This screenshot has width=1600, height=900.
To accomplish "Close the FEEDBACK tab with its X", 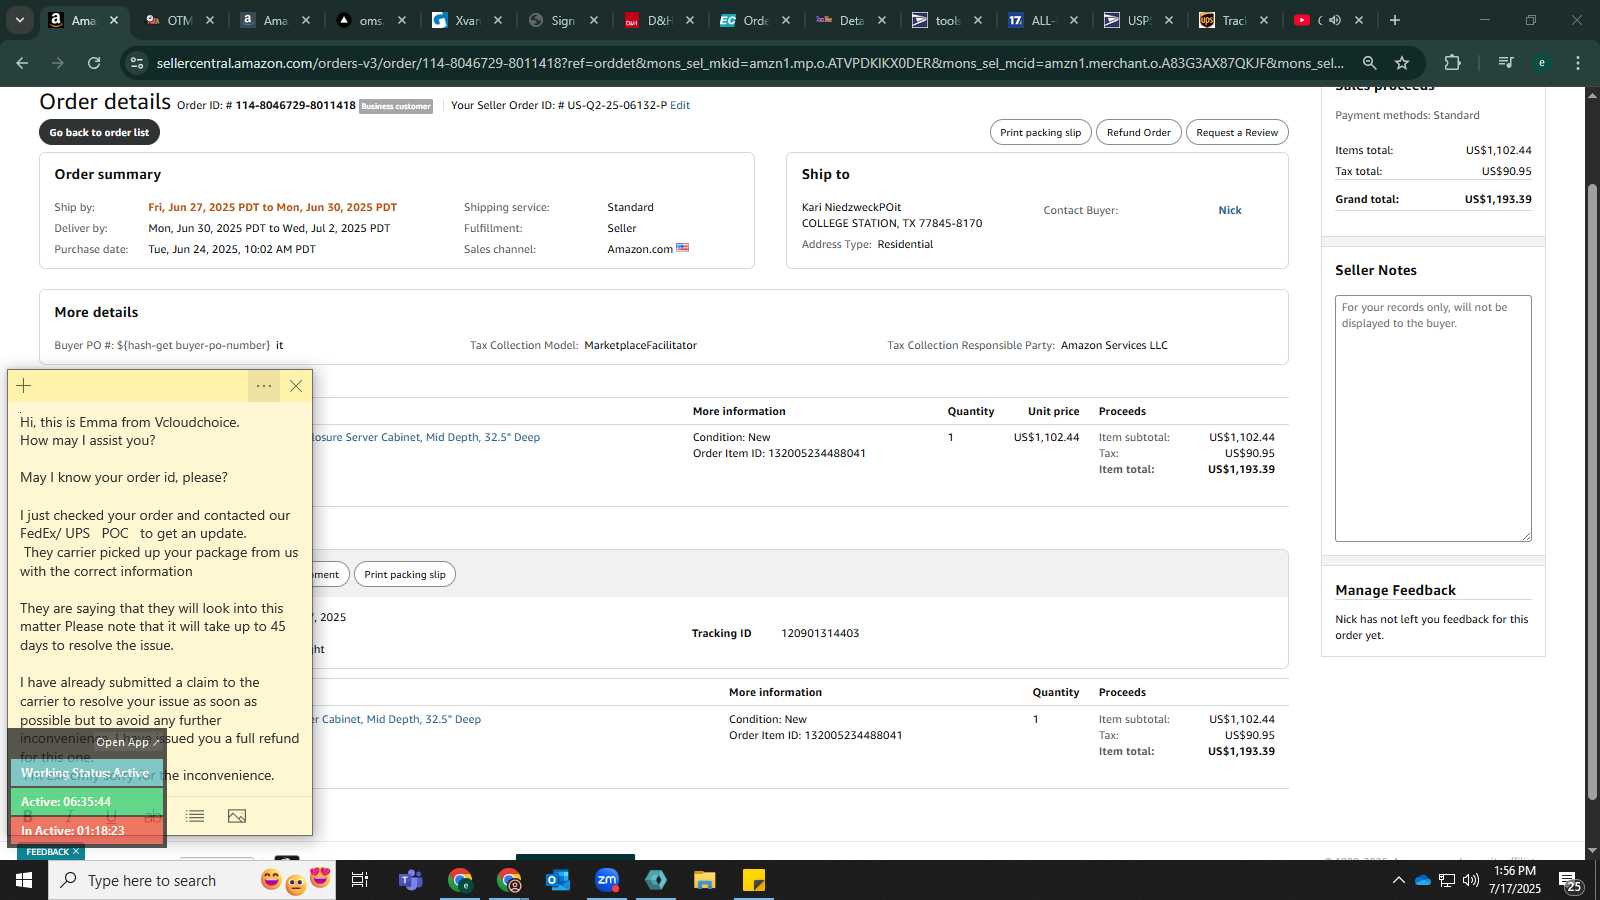I will click(x=76, y=852).
